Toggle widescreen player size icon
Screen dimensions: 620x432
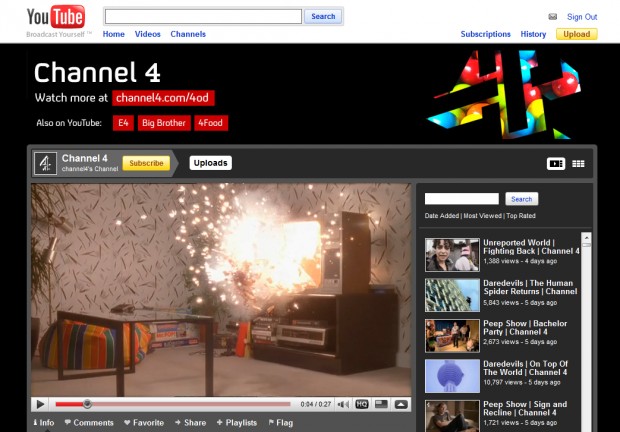(381, 404)
